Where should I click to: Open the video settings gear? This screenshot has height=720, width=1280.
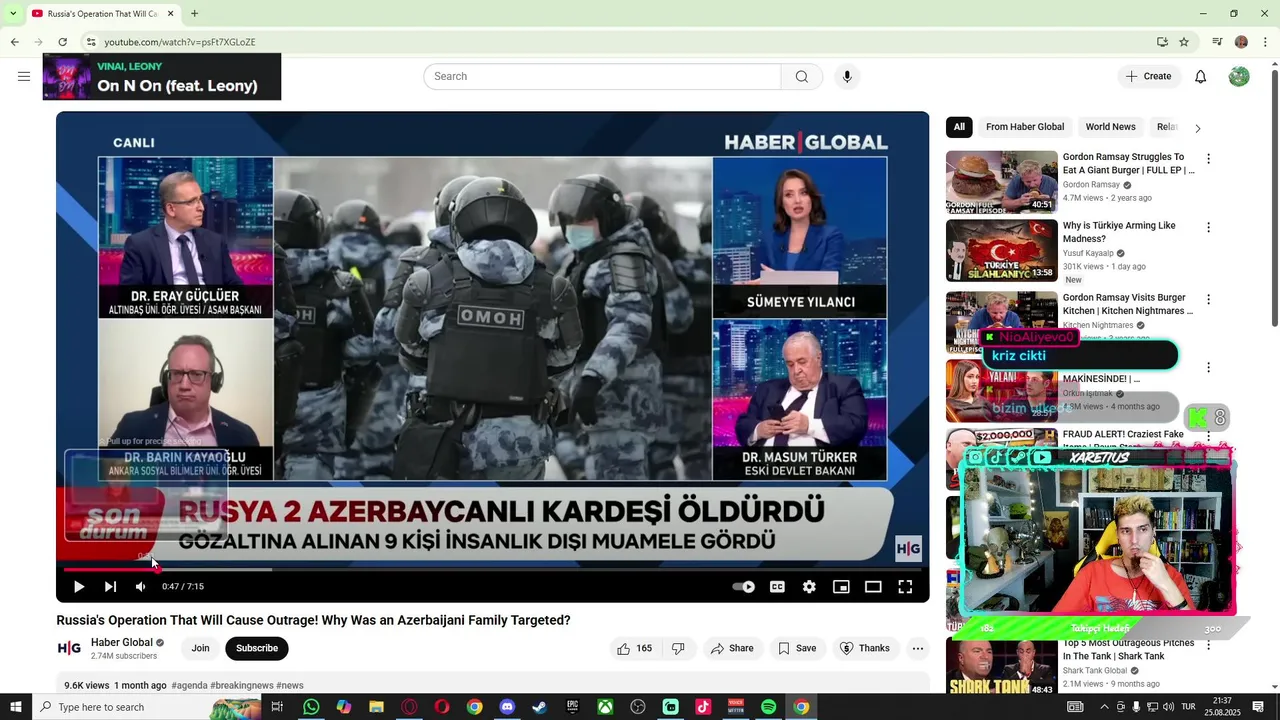(809, 587)
